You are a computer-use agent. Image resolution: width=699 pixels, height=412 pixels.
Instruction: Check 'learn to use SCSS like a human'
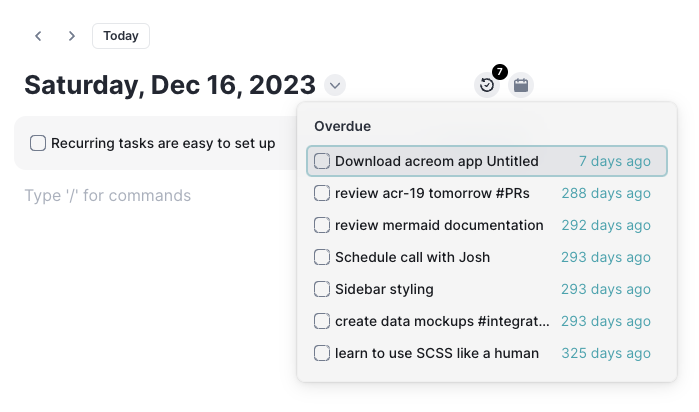322,353
